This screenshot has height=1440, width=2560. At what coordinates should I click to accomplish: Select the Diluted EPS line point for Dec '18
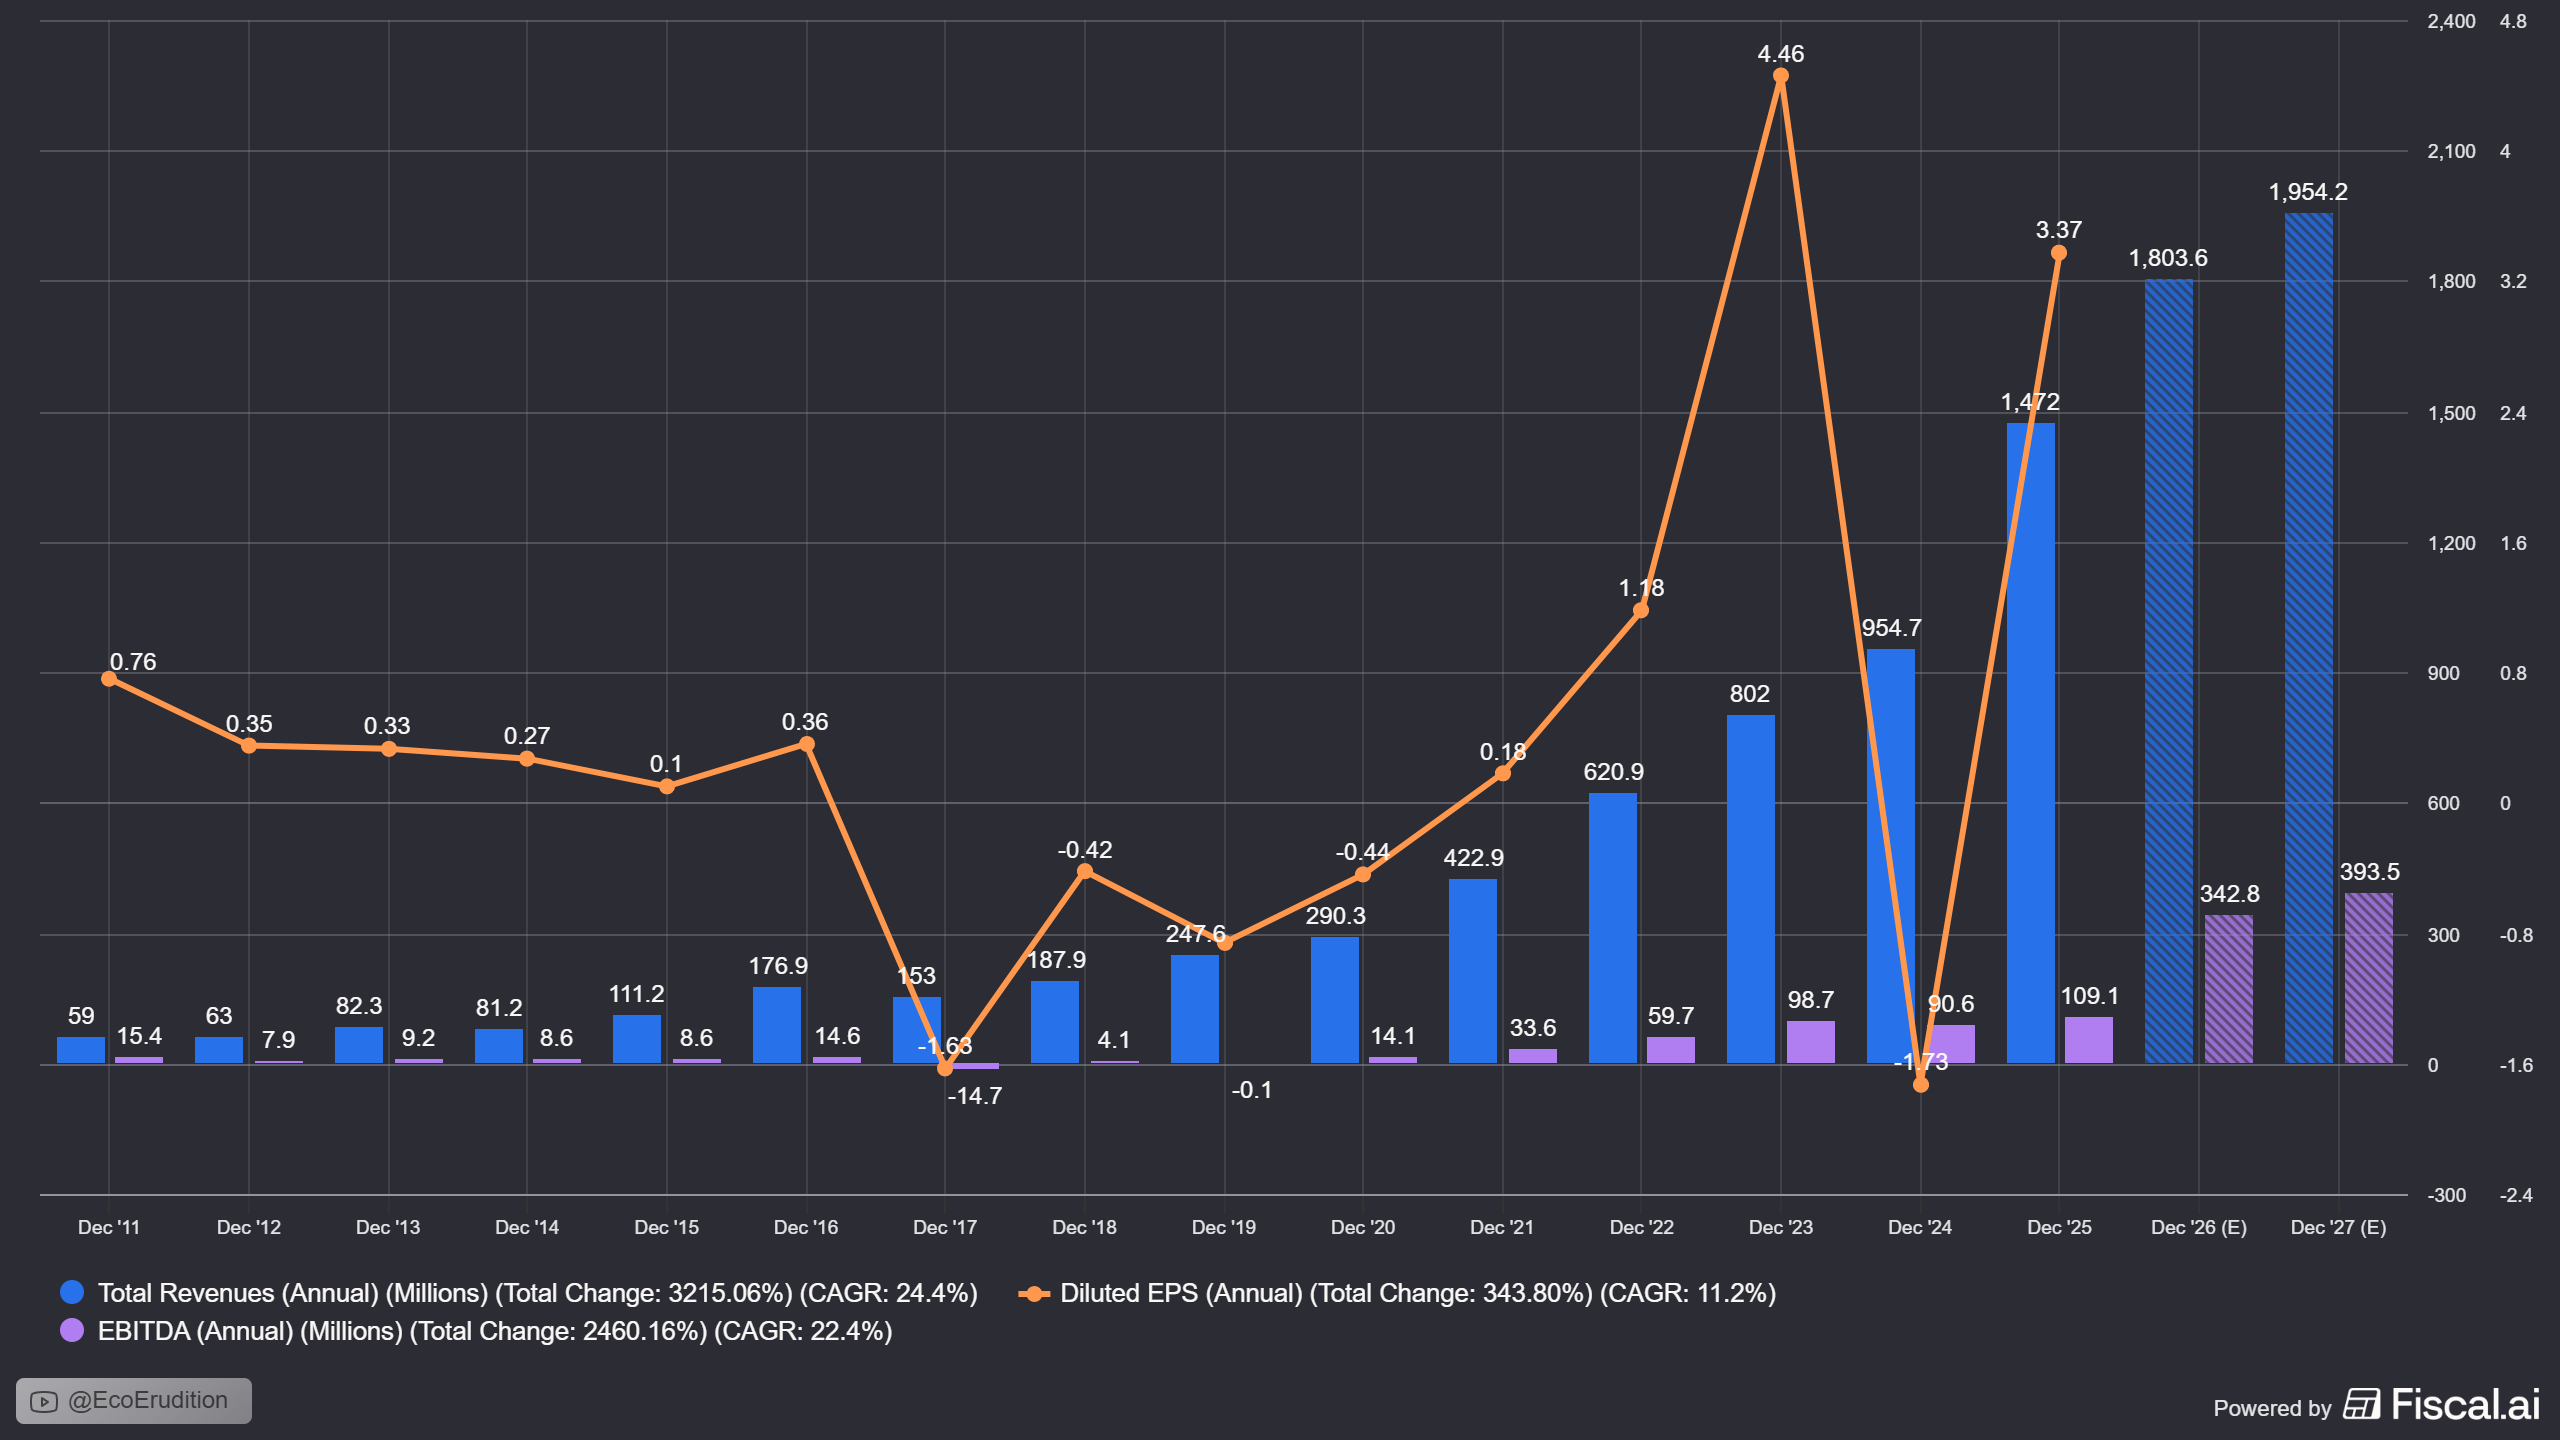tap(1085, 871)
